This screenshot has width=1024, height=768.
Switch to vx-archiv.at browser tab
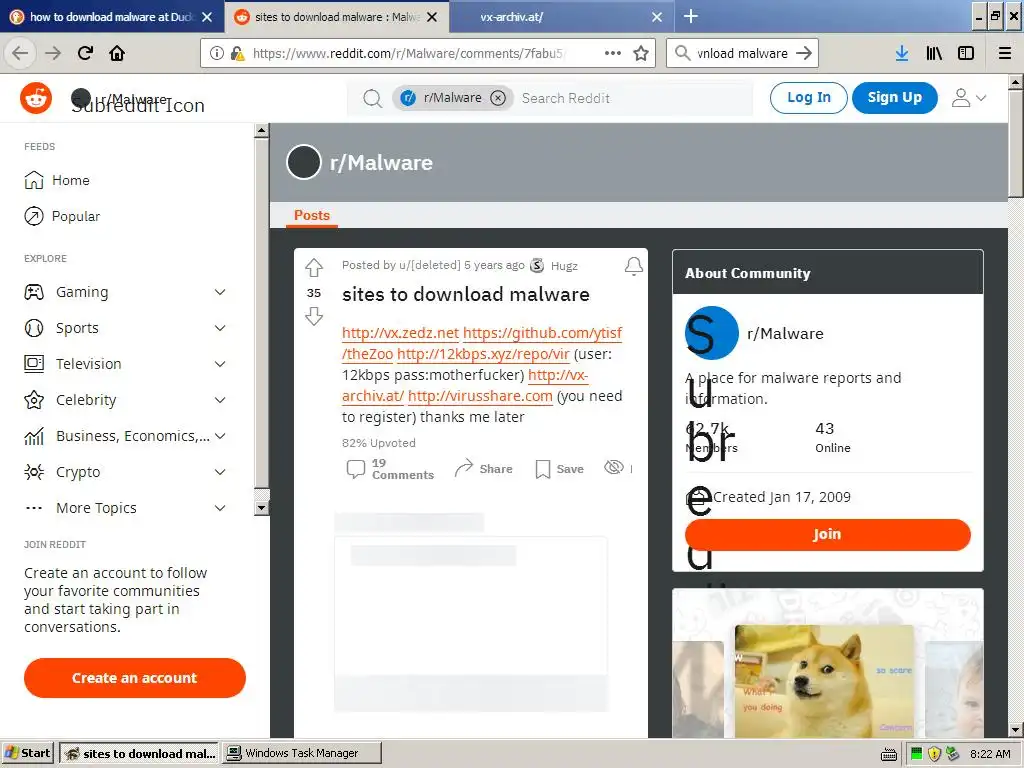tap(511, 17)
